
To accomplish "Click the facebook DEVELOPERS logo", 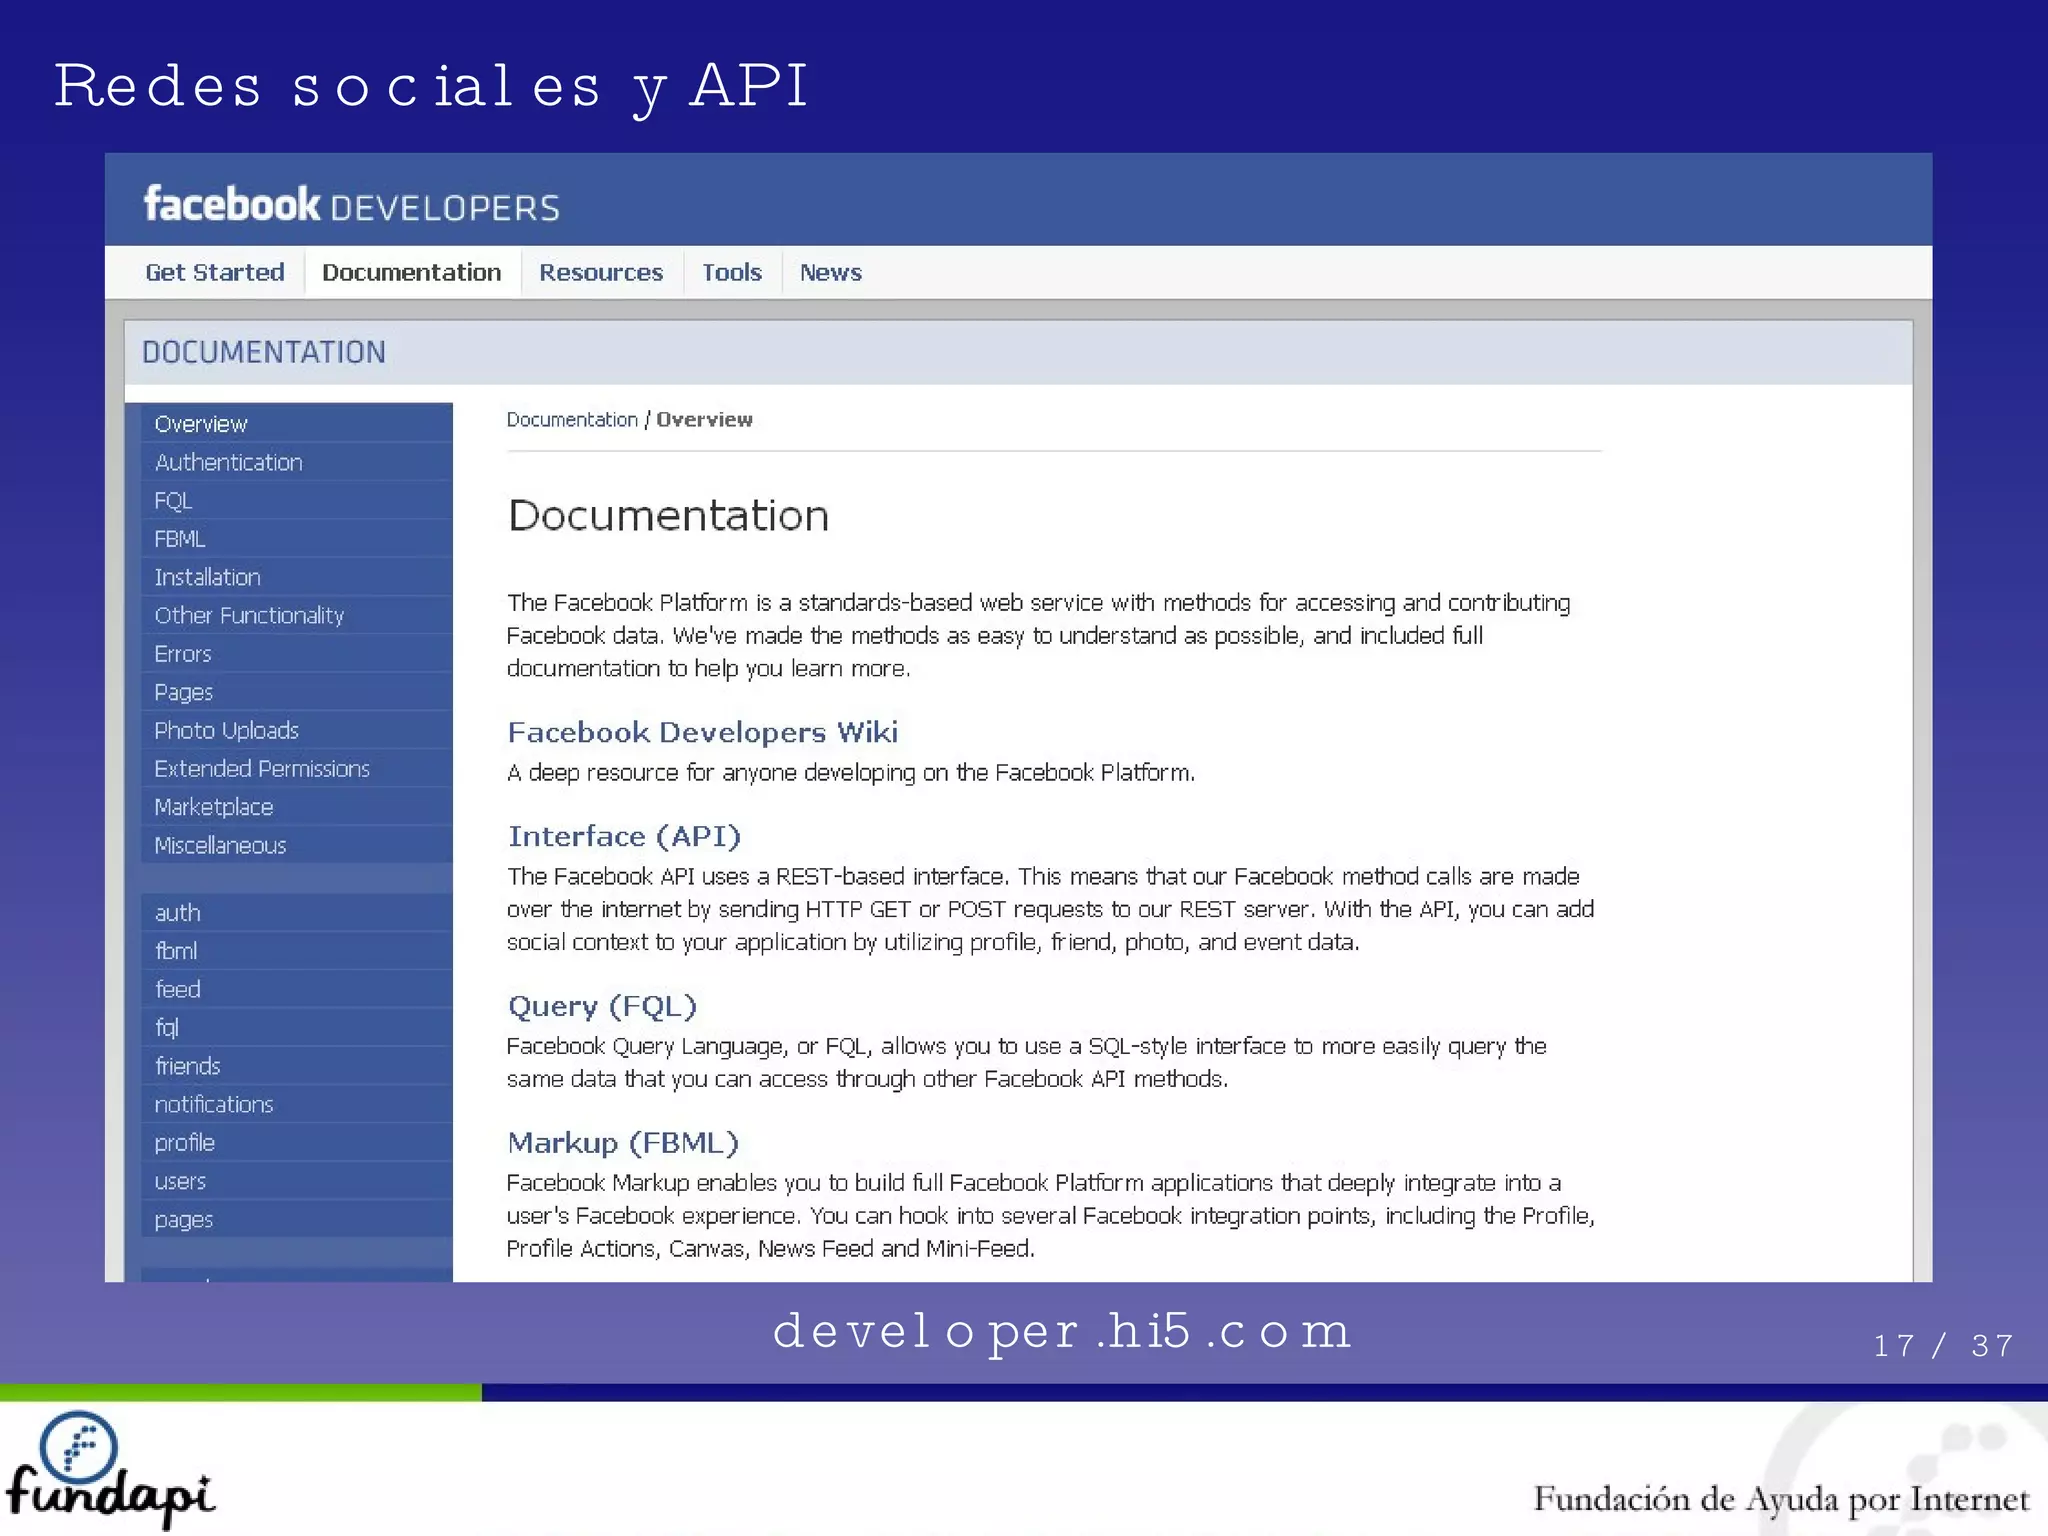I will coord(351,205).
